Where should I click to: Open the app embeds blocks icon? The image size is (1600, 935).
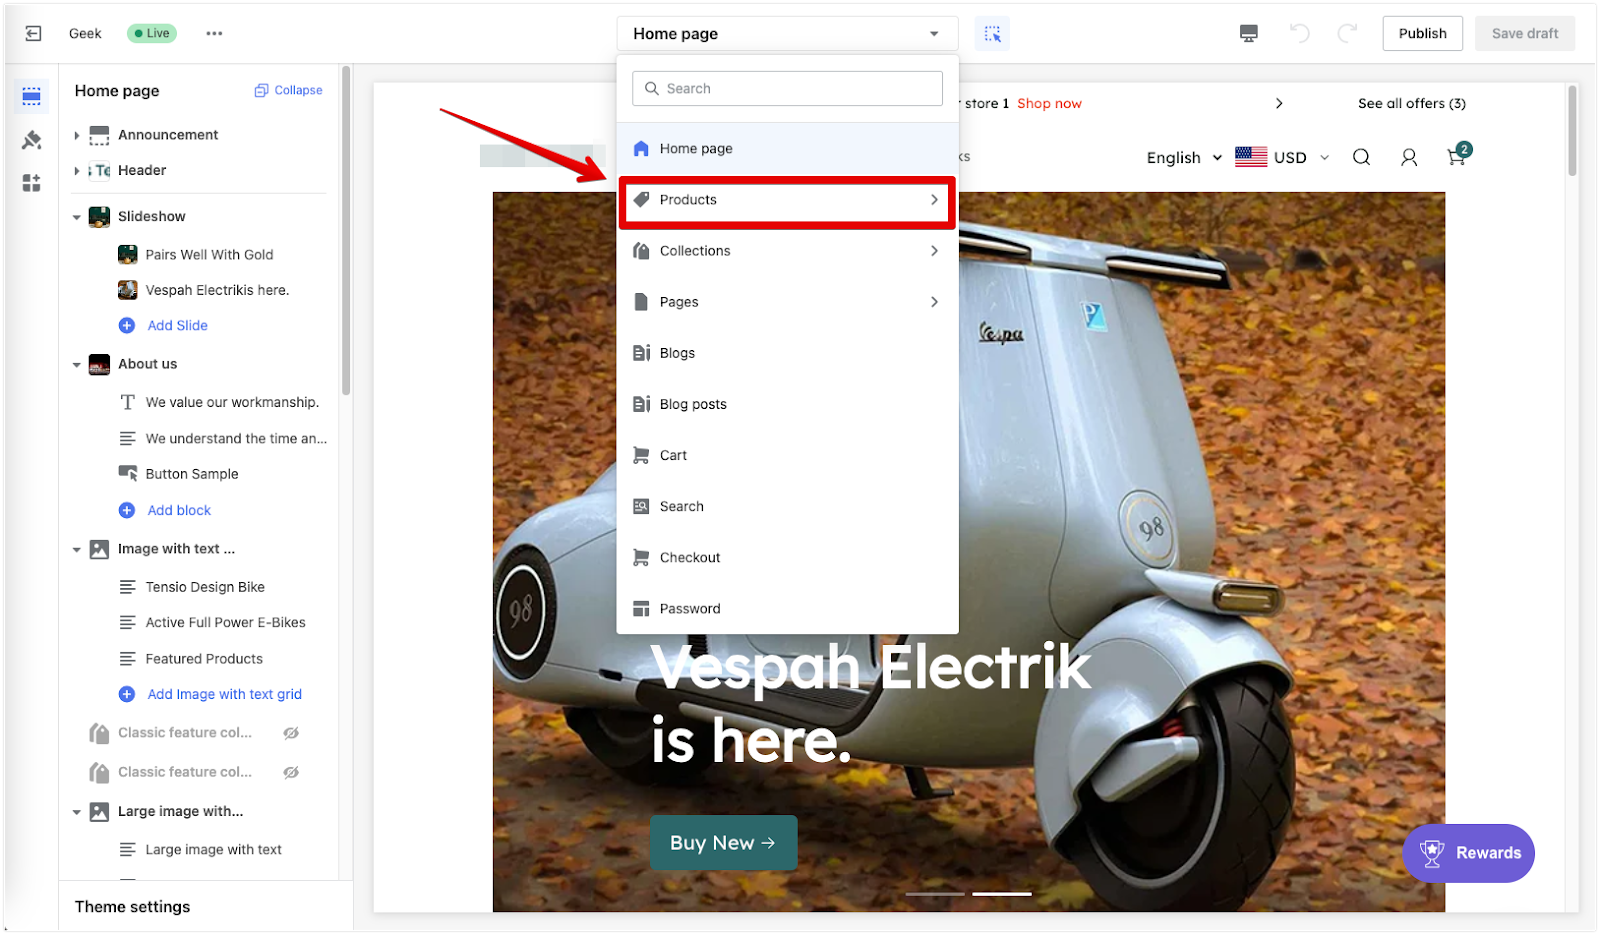point(32,183)
